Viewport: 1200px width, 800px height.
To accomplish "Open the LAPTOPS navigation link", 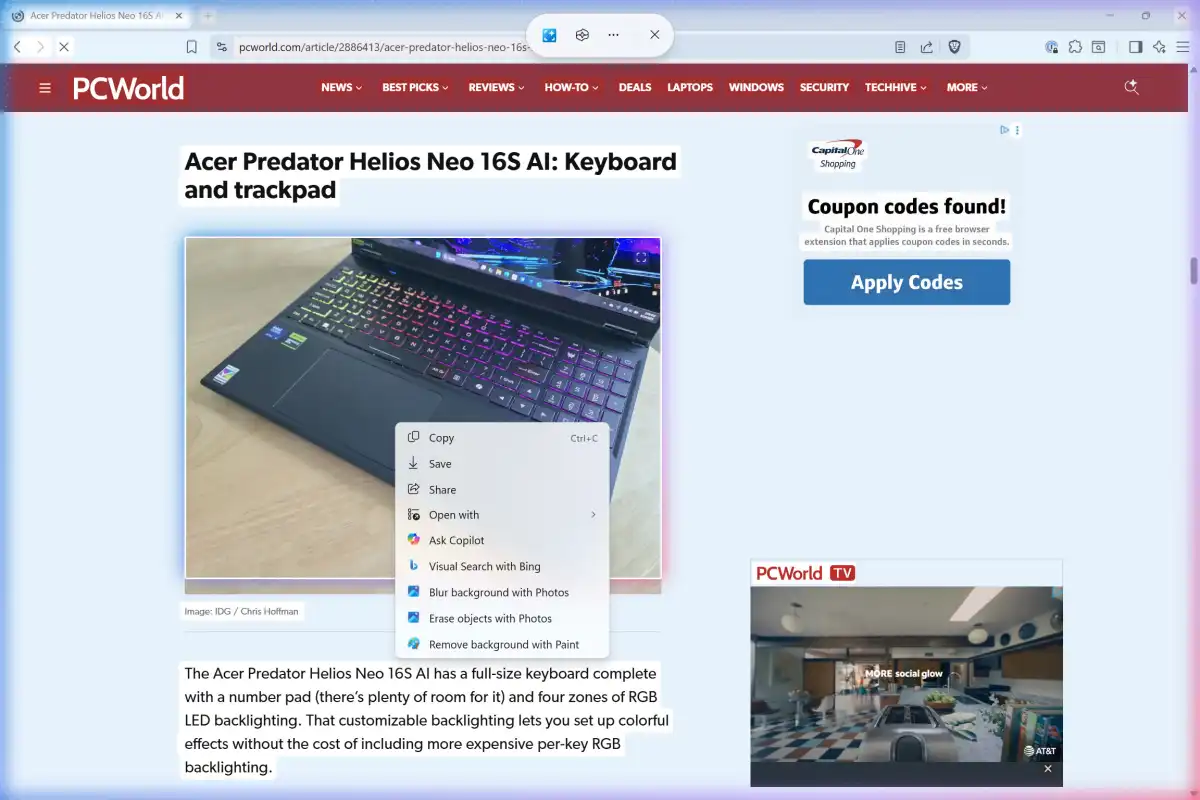I will pos(690,87).
